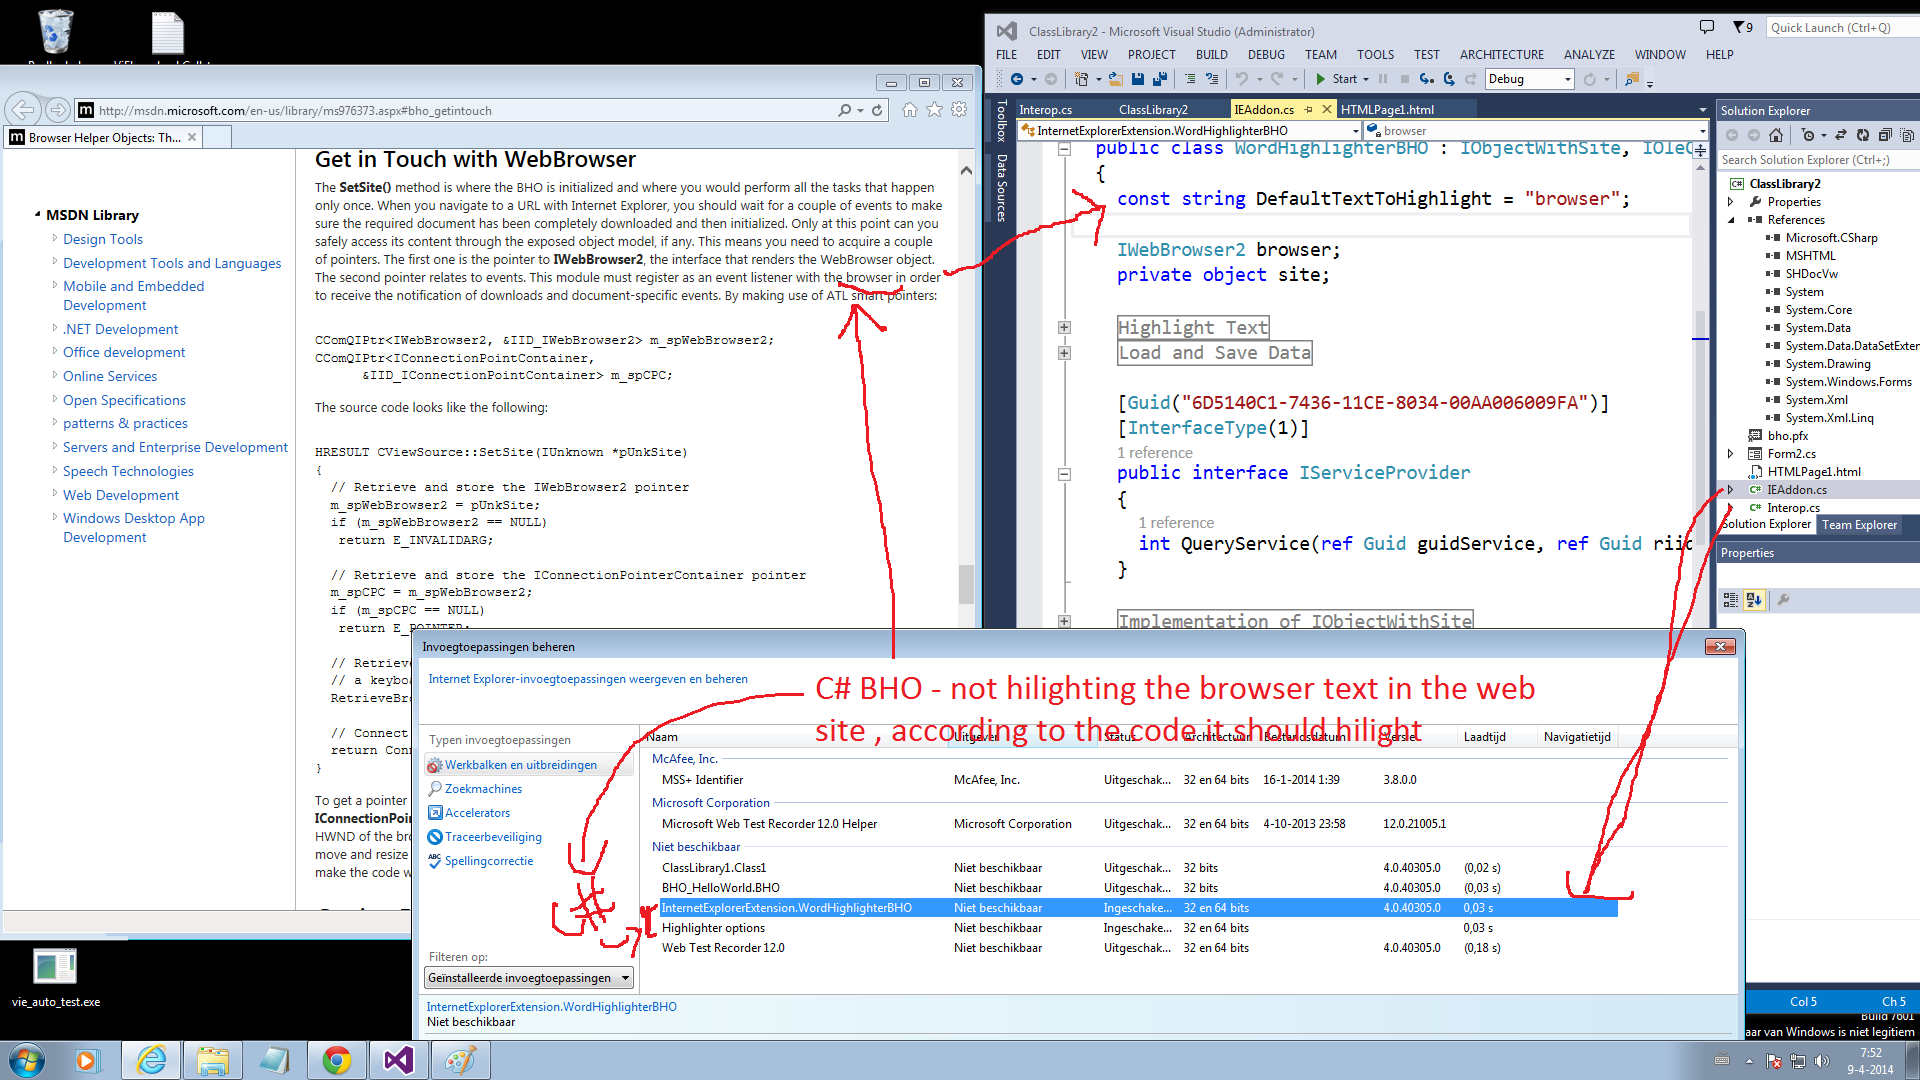Select Zoekmachines add-on type
Viewport: 1920px width, 1080px height.
[483, 789]
